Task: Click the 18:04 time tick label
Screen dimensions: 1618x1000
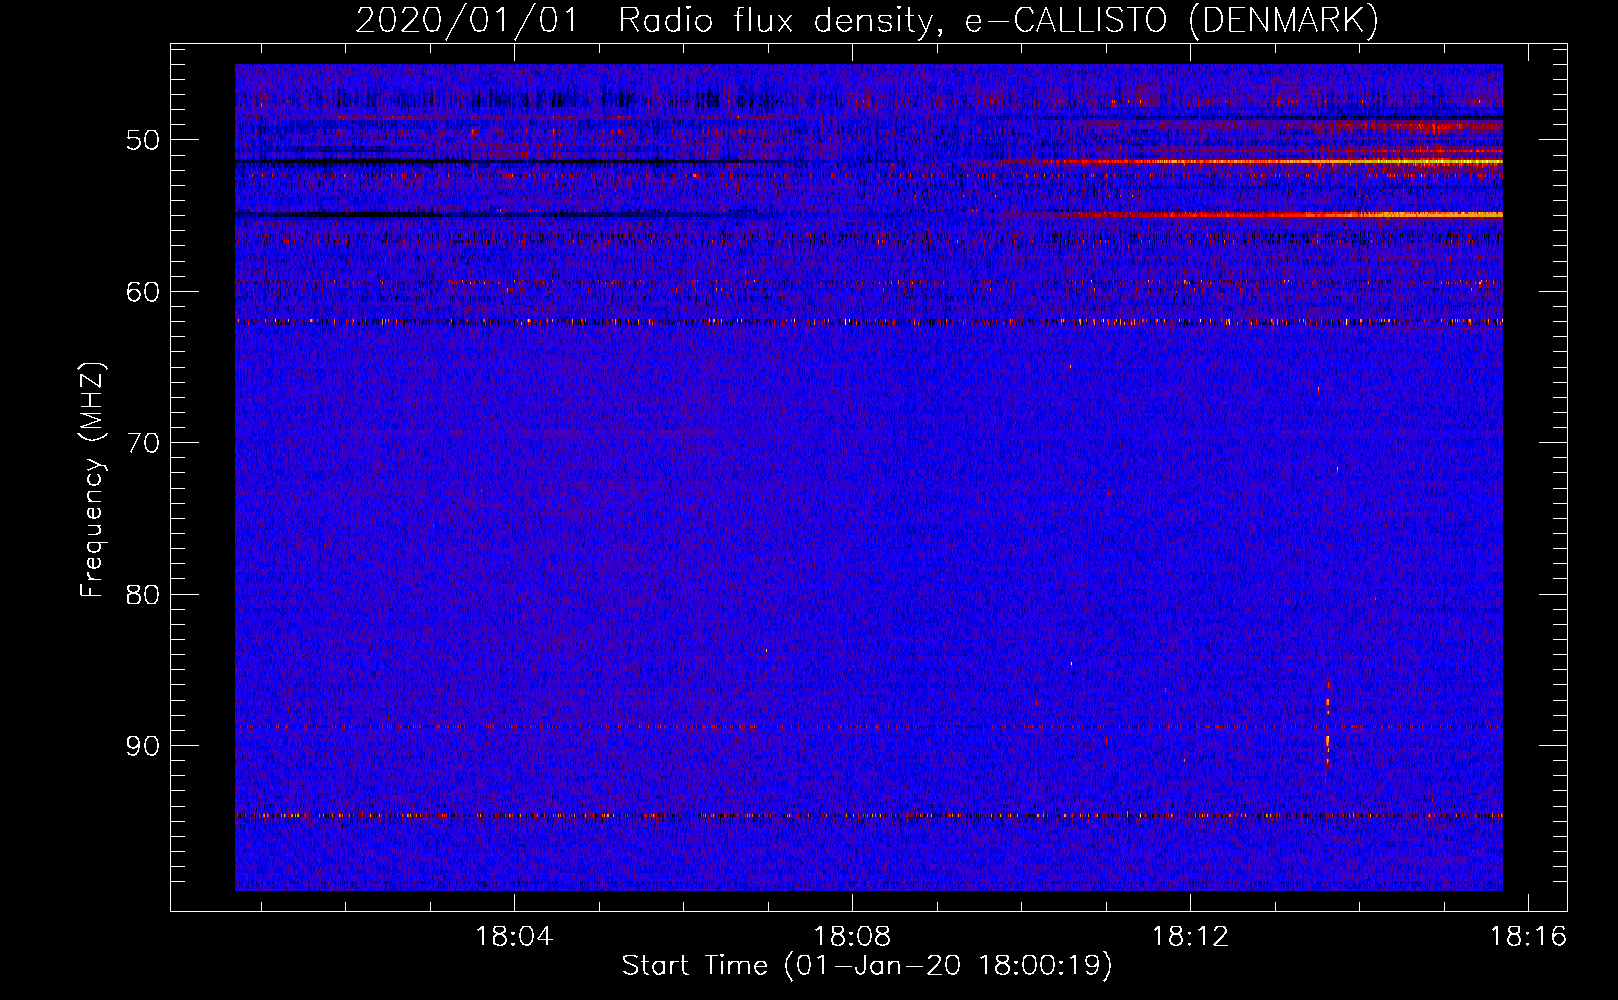Action: tap(514, 937)
